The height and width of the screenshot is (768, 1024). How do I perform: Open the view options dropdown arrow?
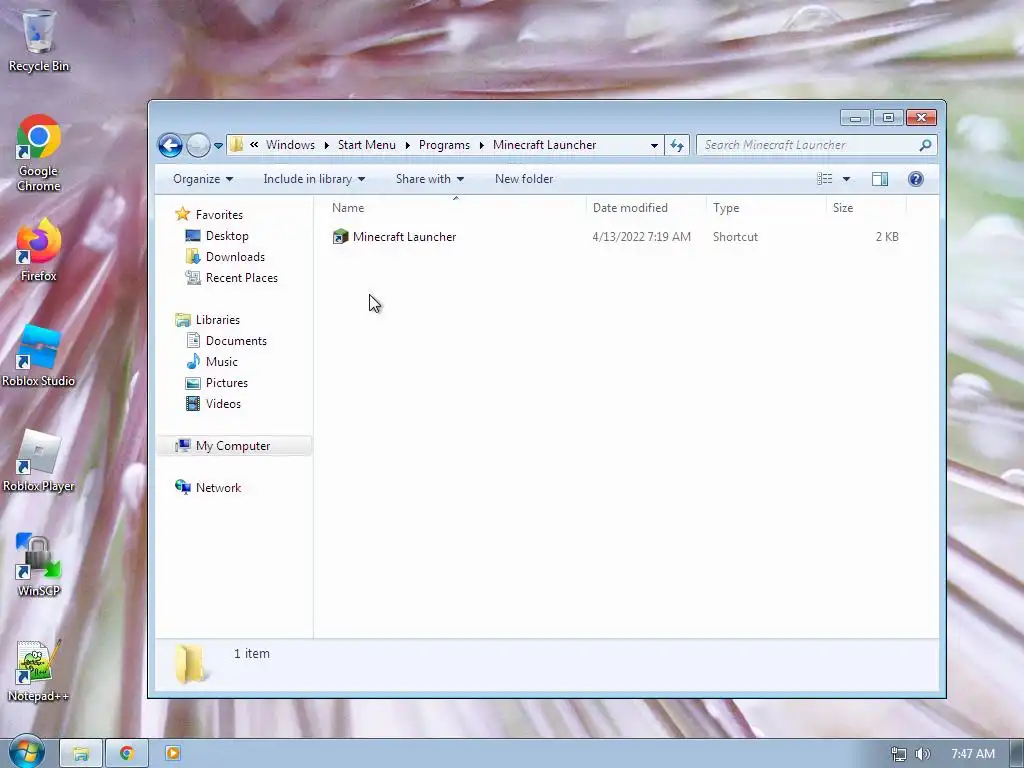pyautogui.click(x=846, y=179)
